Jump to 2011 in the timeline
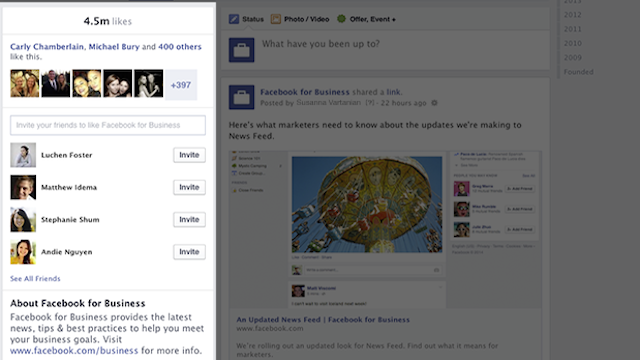This screenshot has height=360, width=640. pyautogui.click(x=572, y=29)
